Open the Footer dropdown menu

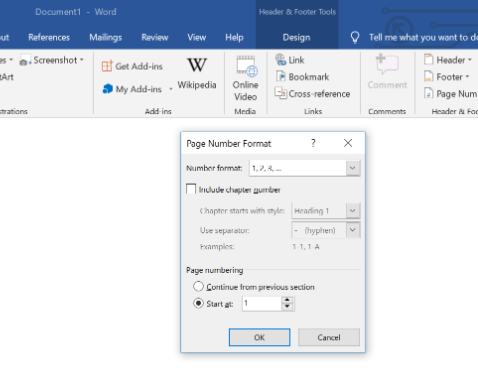pos(447,77)
